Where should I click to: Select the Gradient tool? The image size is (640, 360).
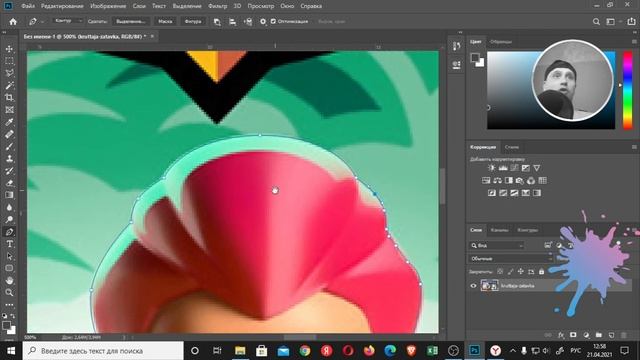click(x=9, y=195)
